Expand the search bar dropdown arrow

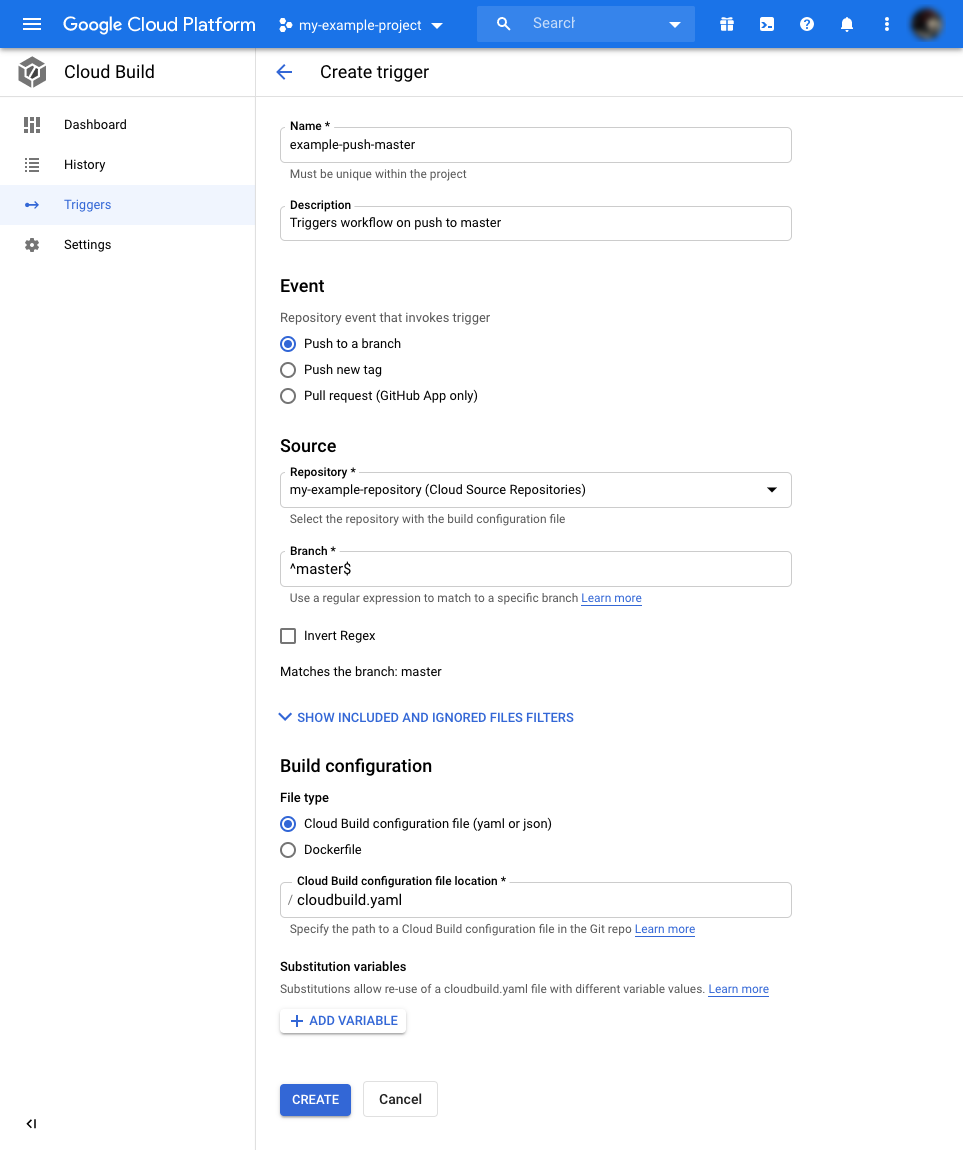675,24
